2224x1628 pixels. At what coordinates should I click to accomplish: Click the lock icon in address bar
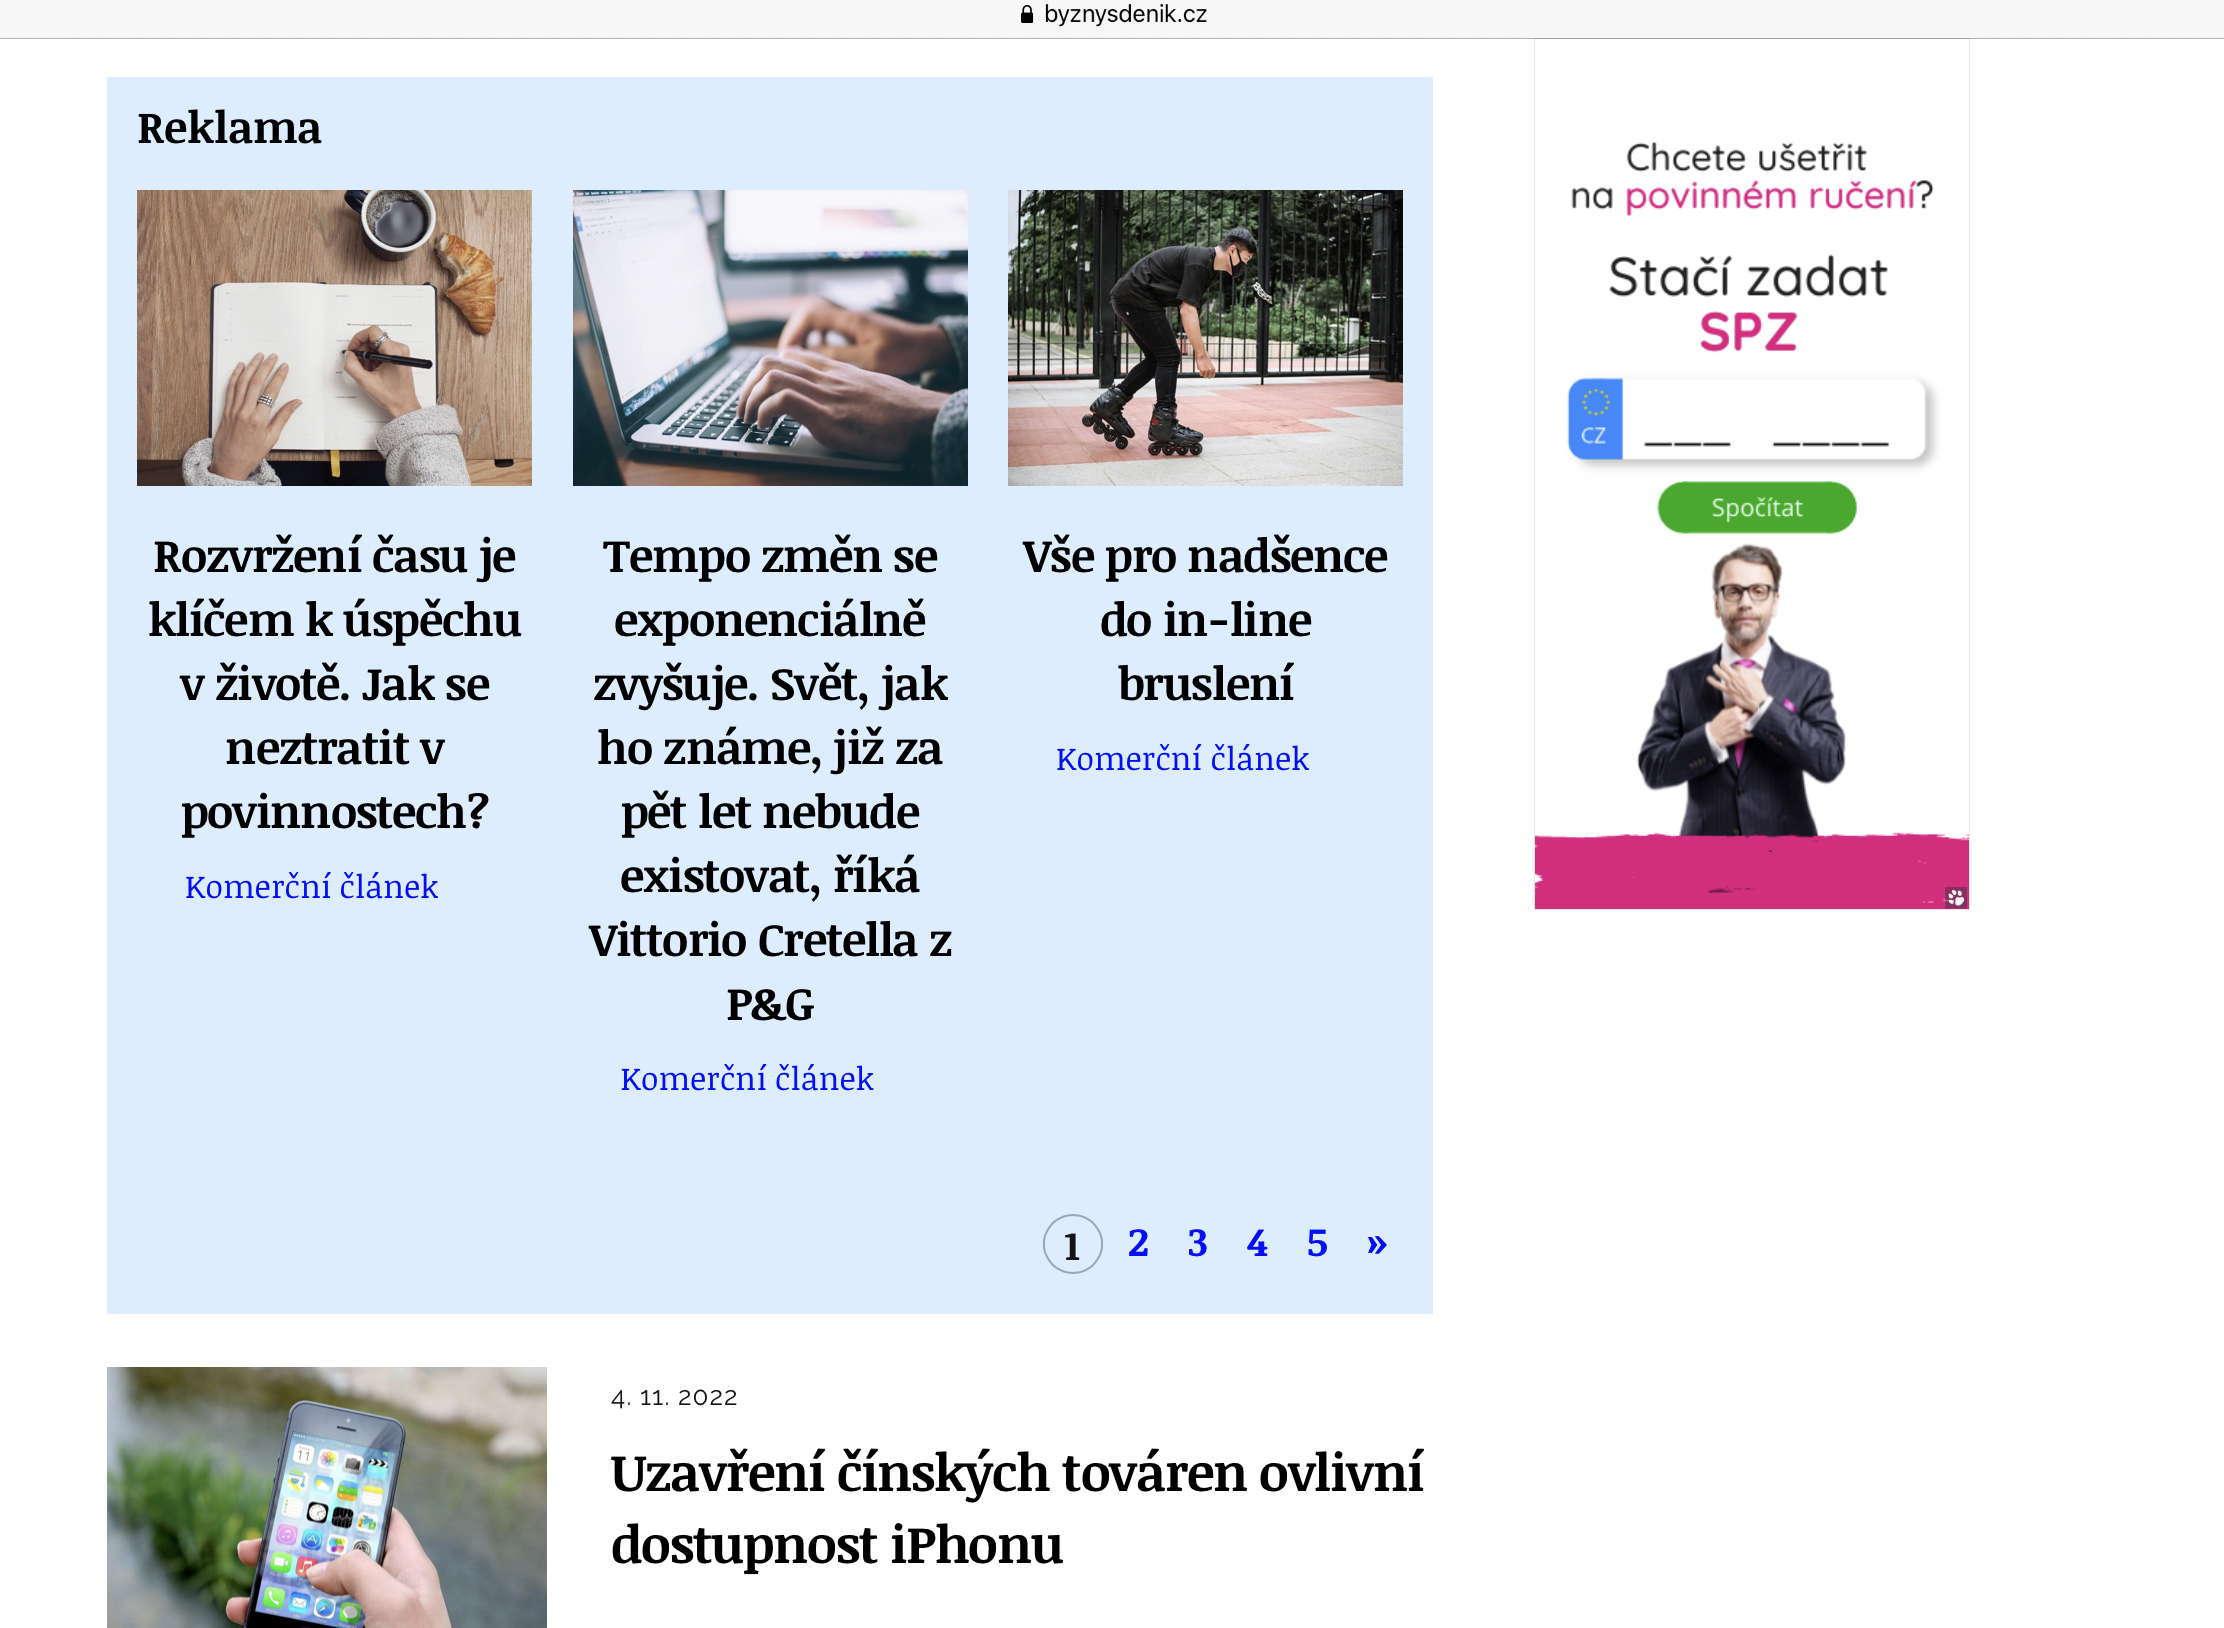tap(1026, 14)
